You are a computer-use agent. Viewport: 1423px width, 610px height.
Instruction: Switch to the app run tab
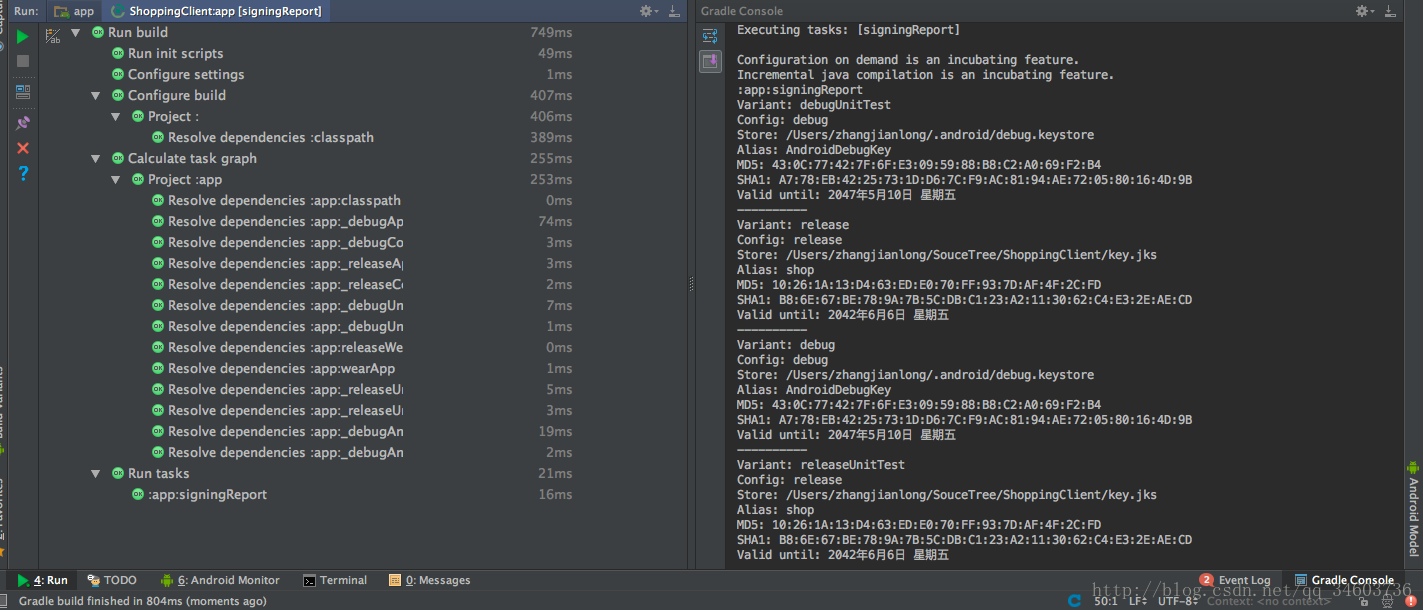coord(75,11)
